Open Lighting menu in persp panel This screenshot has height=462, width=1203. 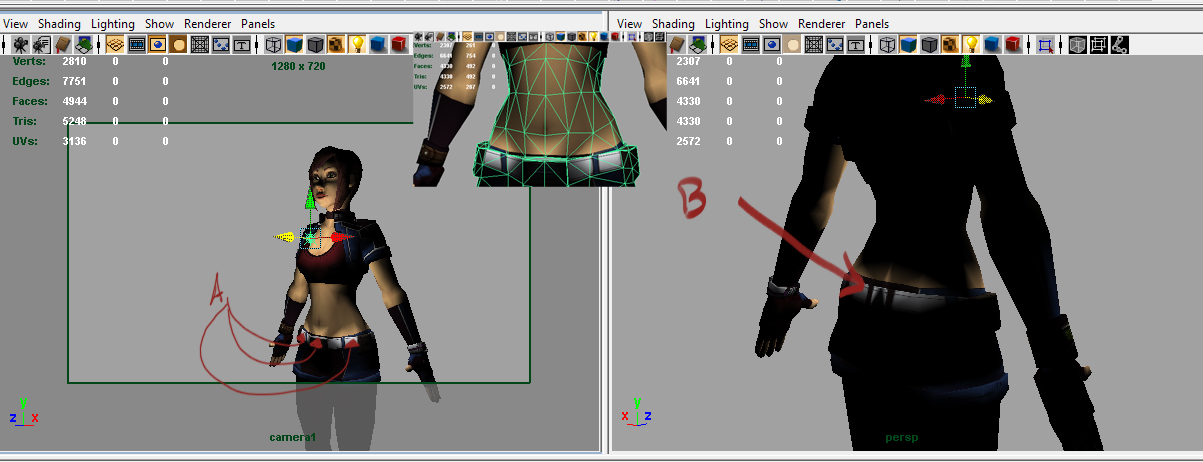point(726,23)
